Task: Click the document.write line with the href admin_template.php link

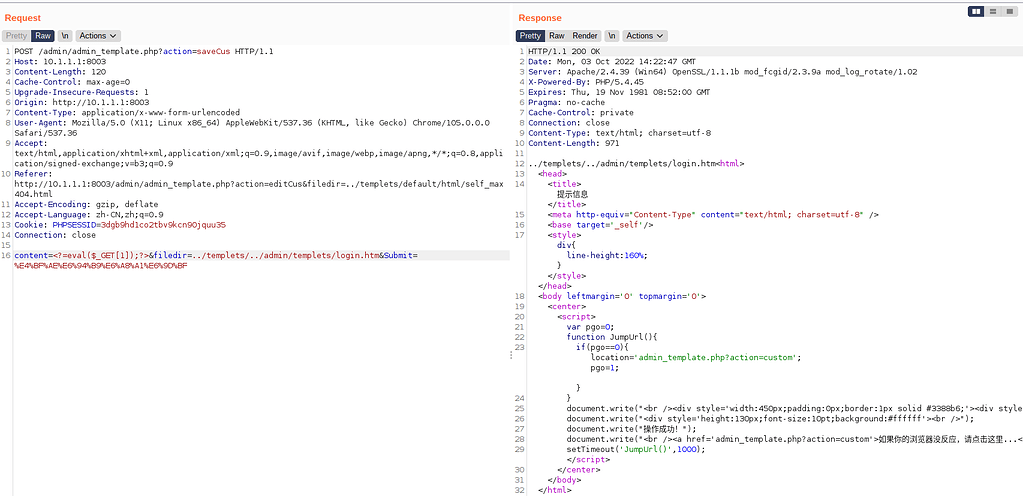Action: click(x=795, y=439)
